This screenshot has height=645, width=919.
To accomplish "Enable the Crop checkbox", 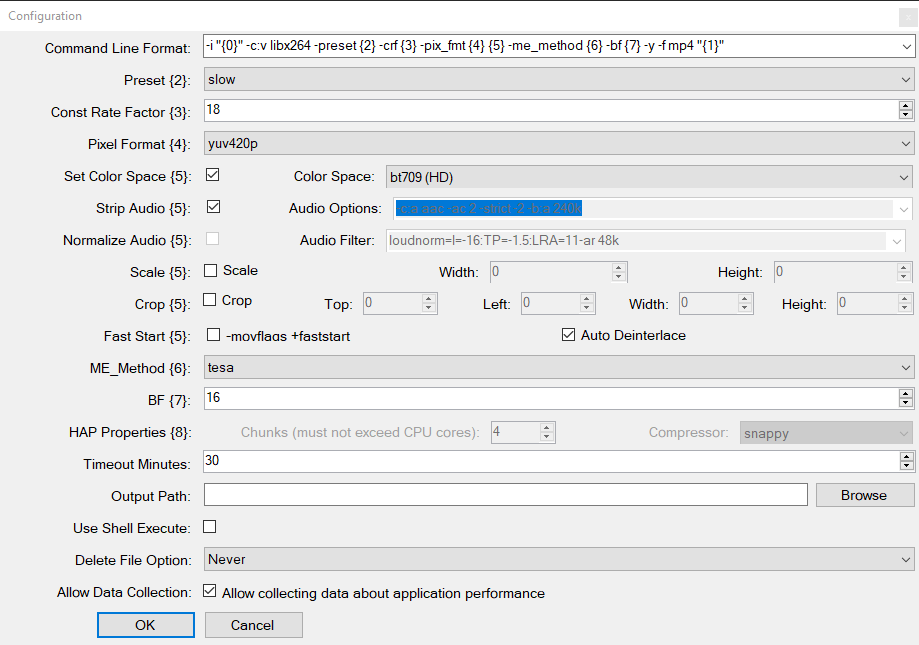I will pyautogui.click(x=211, y=300).
